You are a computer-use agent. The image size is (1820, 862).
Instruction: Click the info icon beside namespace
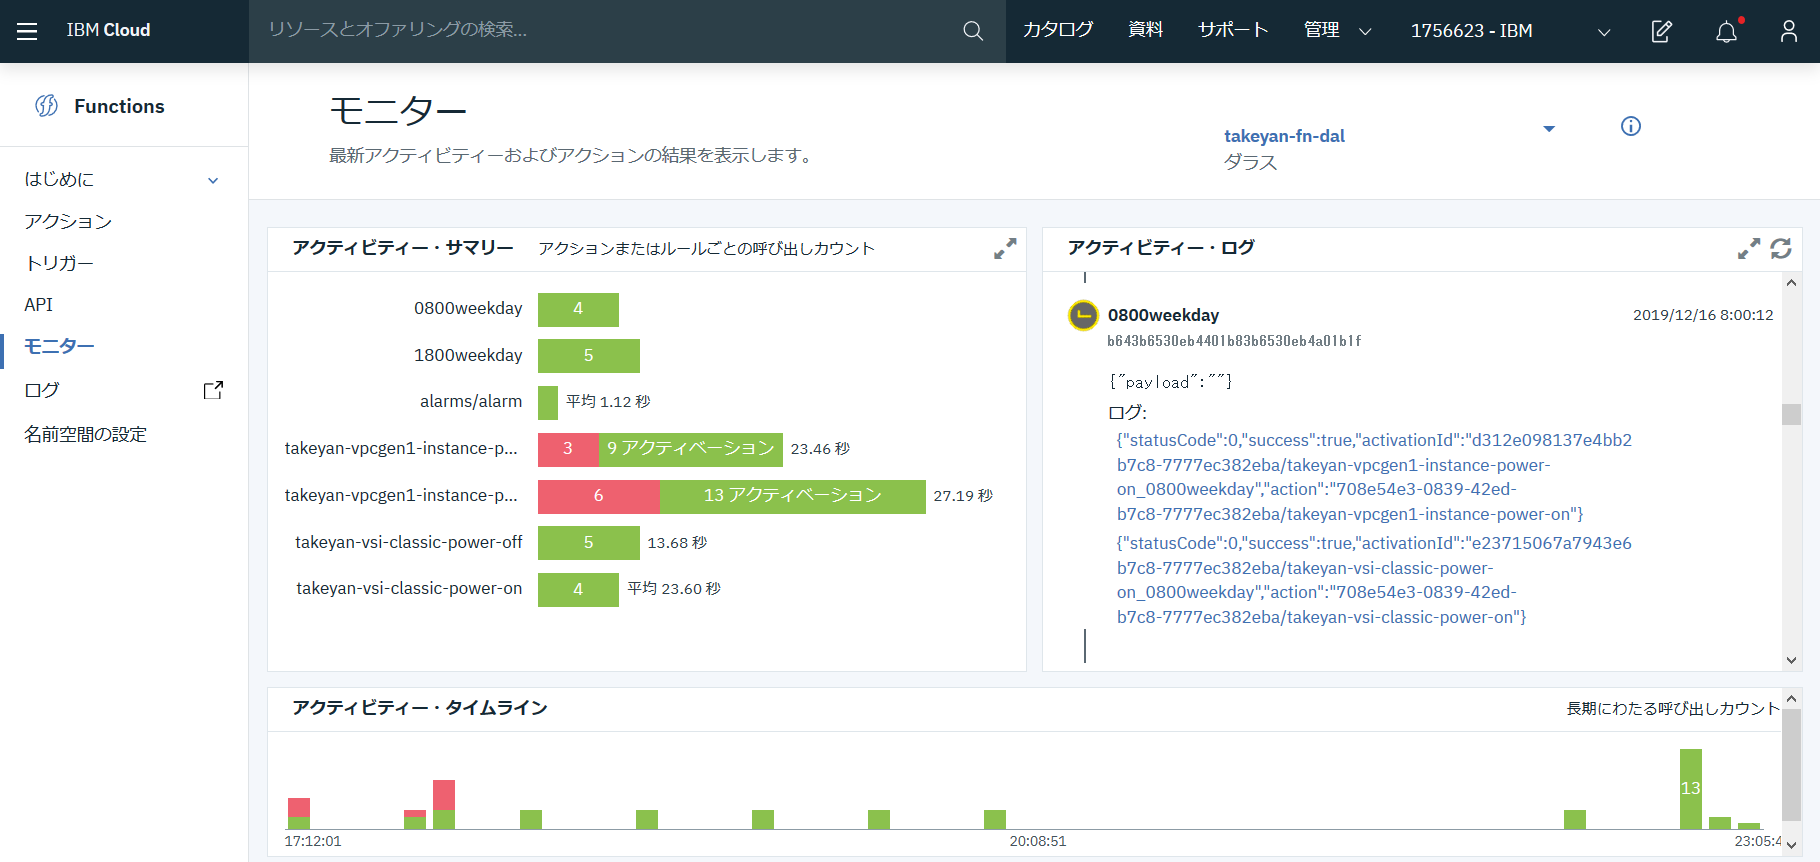[x=1631, y=126]
